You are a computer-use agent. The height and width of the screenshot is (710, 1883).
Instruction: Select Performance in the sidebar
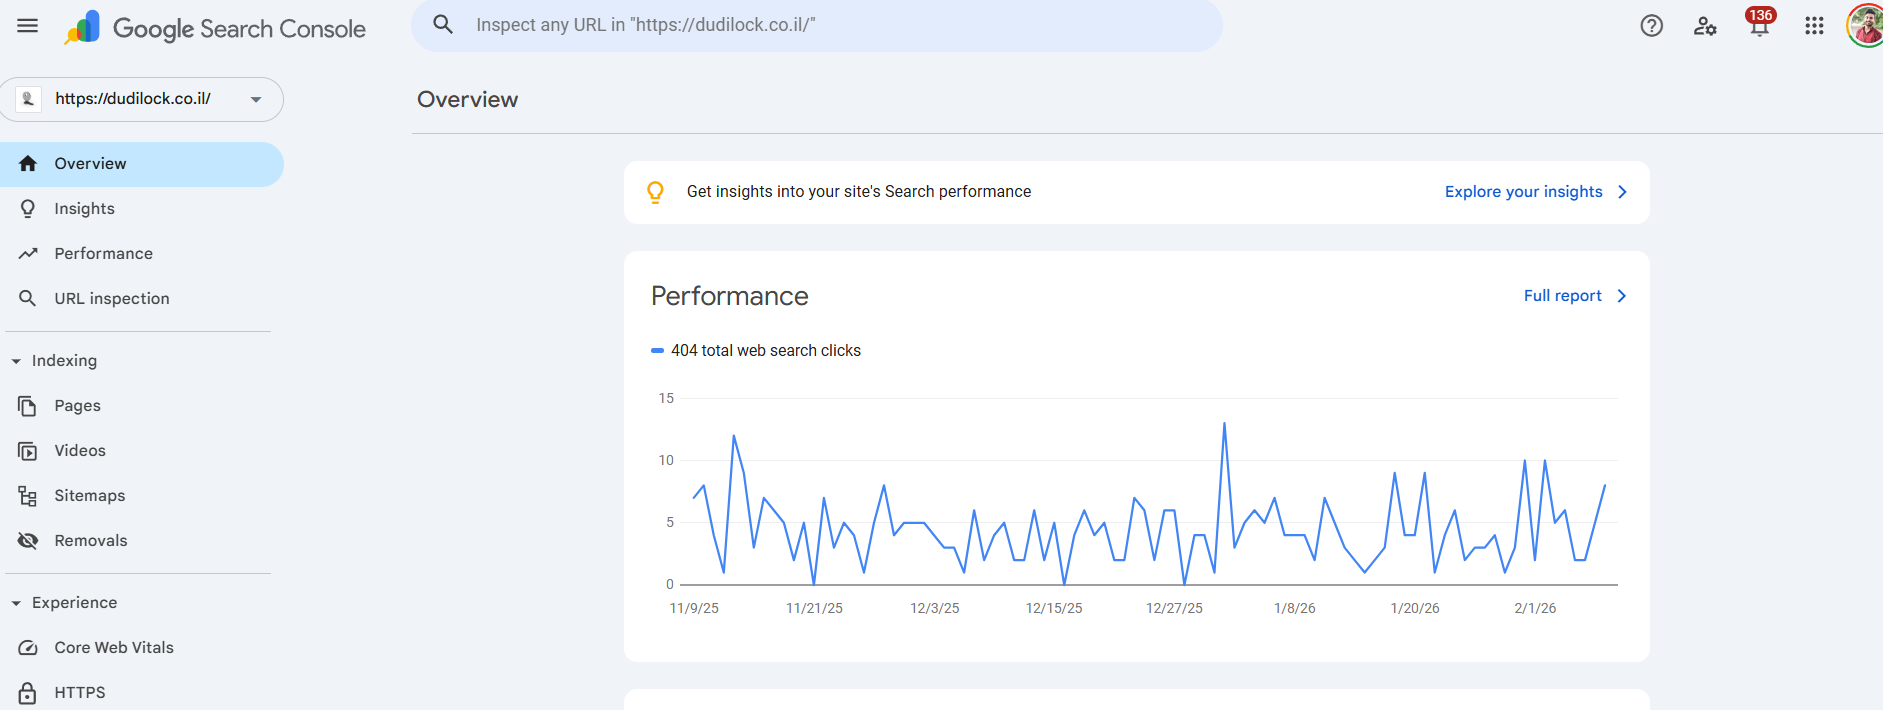click(x=103, y=254)
